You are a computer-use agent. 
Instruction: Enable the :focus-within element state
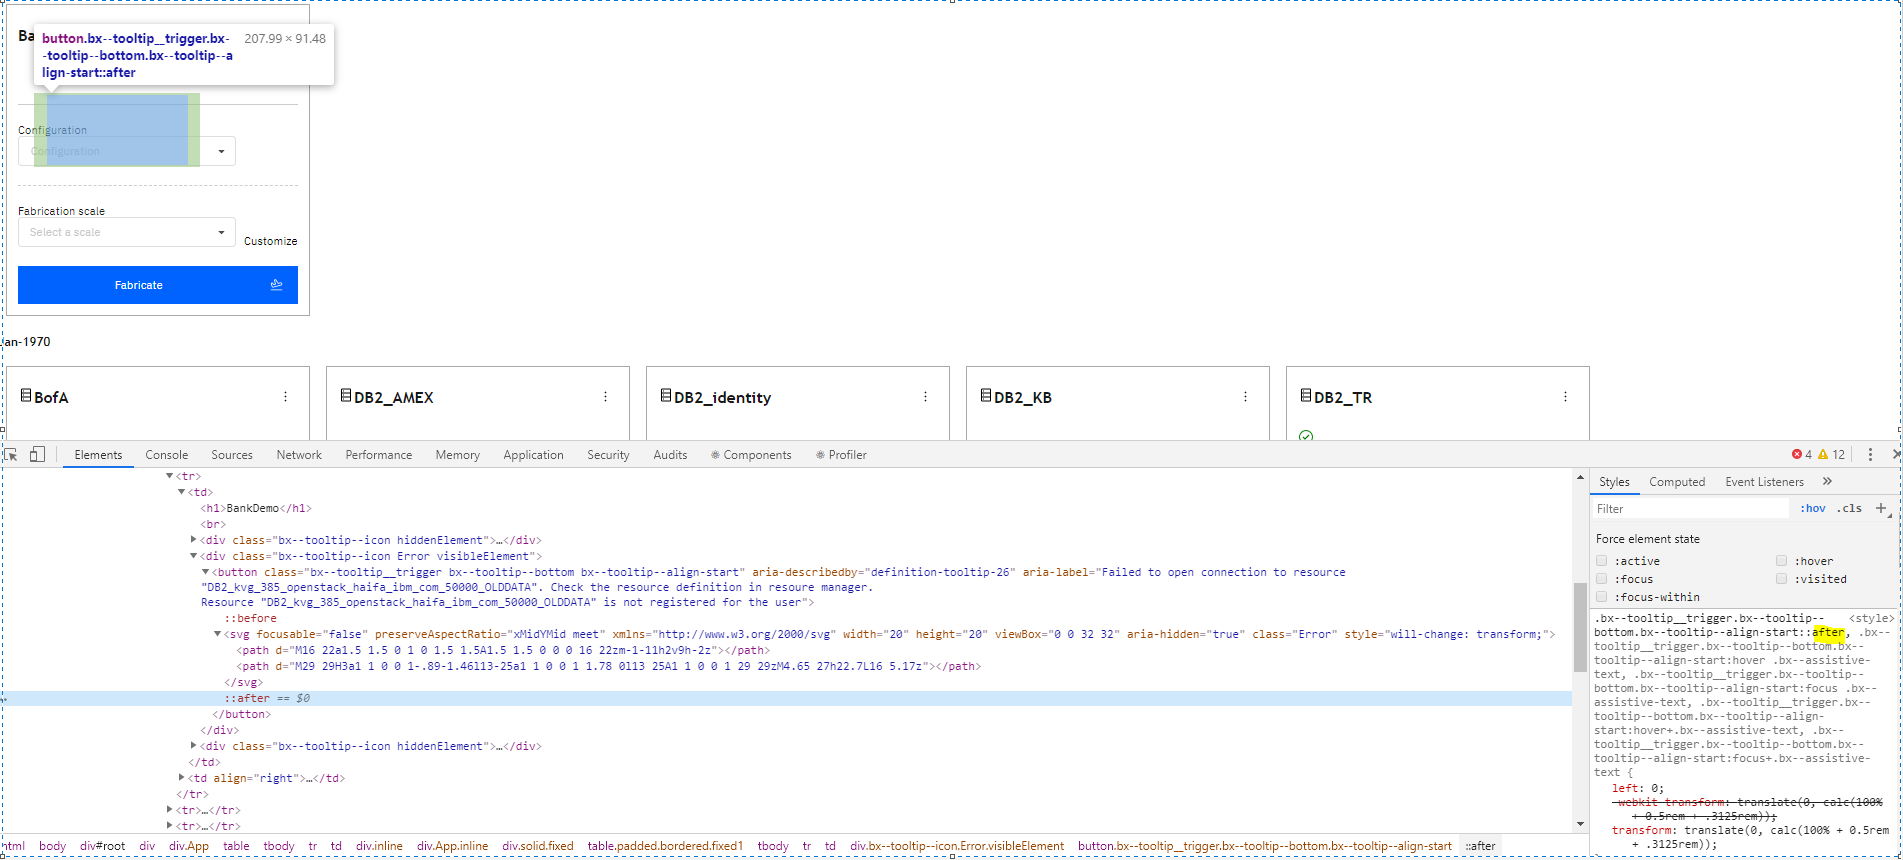click(x=1602, y=597)
